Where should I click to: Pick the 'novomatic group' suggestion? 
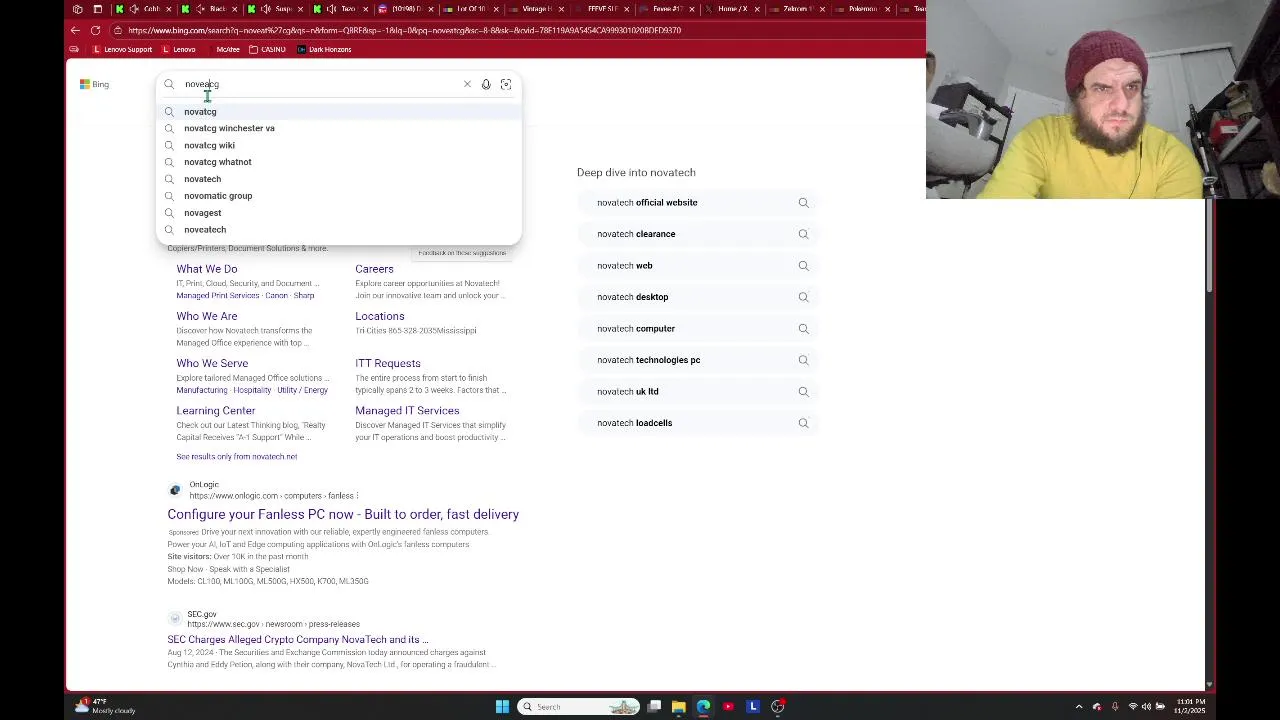click(x=339, y=196)
